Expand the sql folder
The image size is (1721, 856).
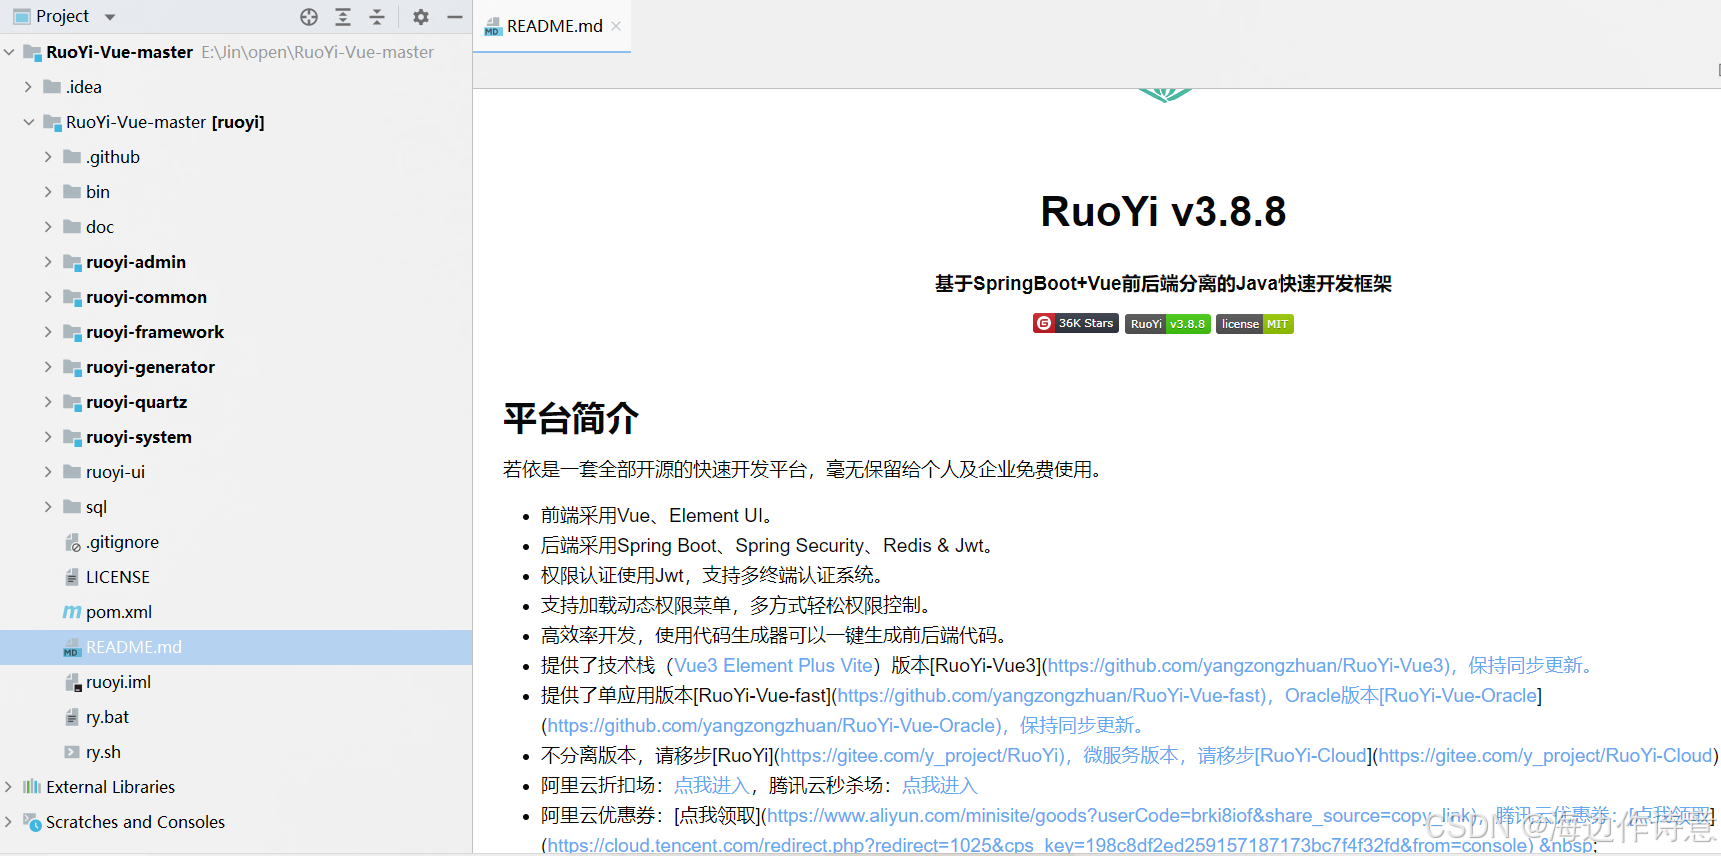(48, 507)
